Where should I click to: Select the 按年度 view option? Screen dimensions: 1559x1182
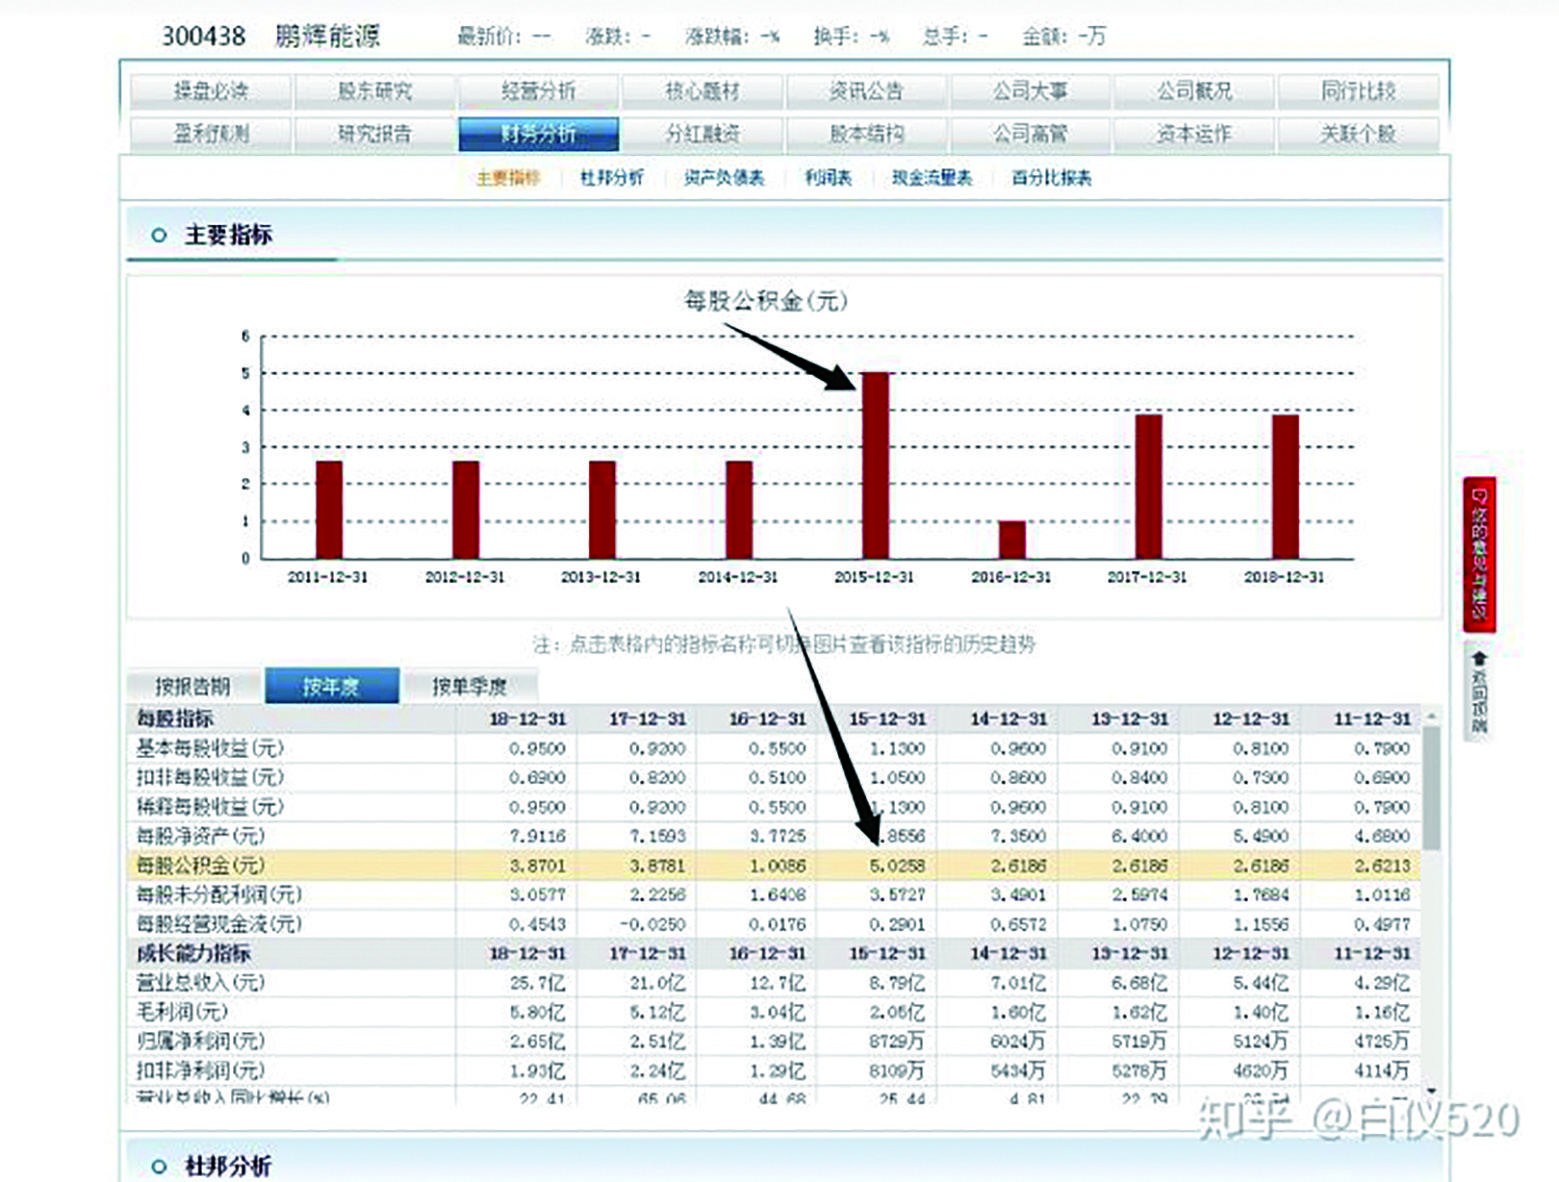tap(331, 687)
